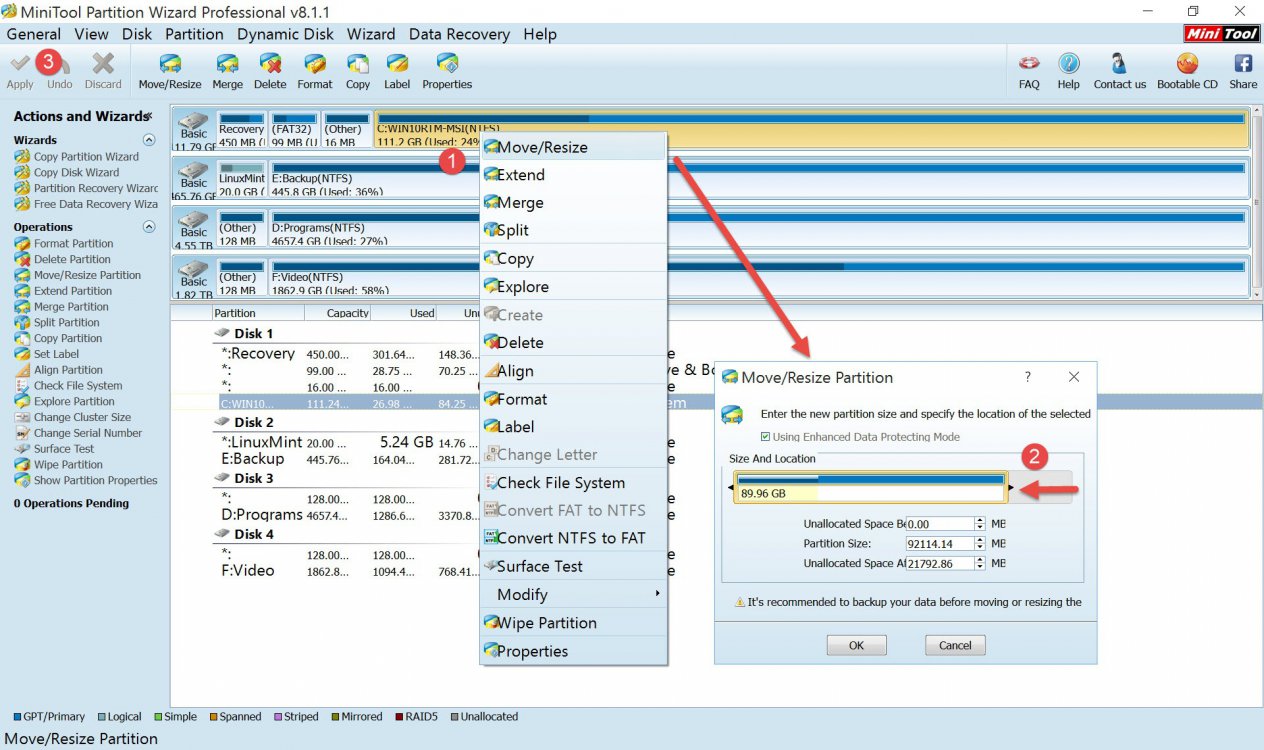1264x750 pixels.
Task: Choose Wipe Partition in context menu
Action: 573,623
